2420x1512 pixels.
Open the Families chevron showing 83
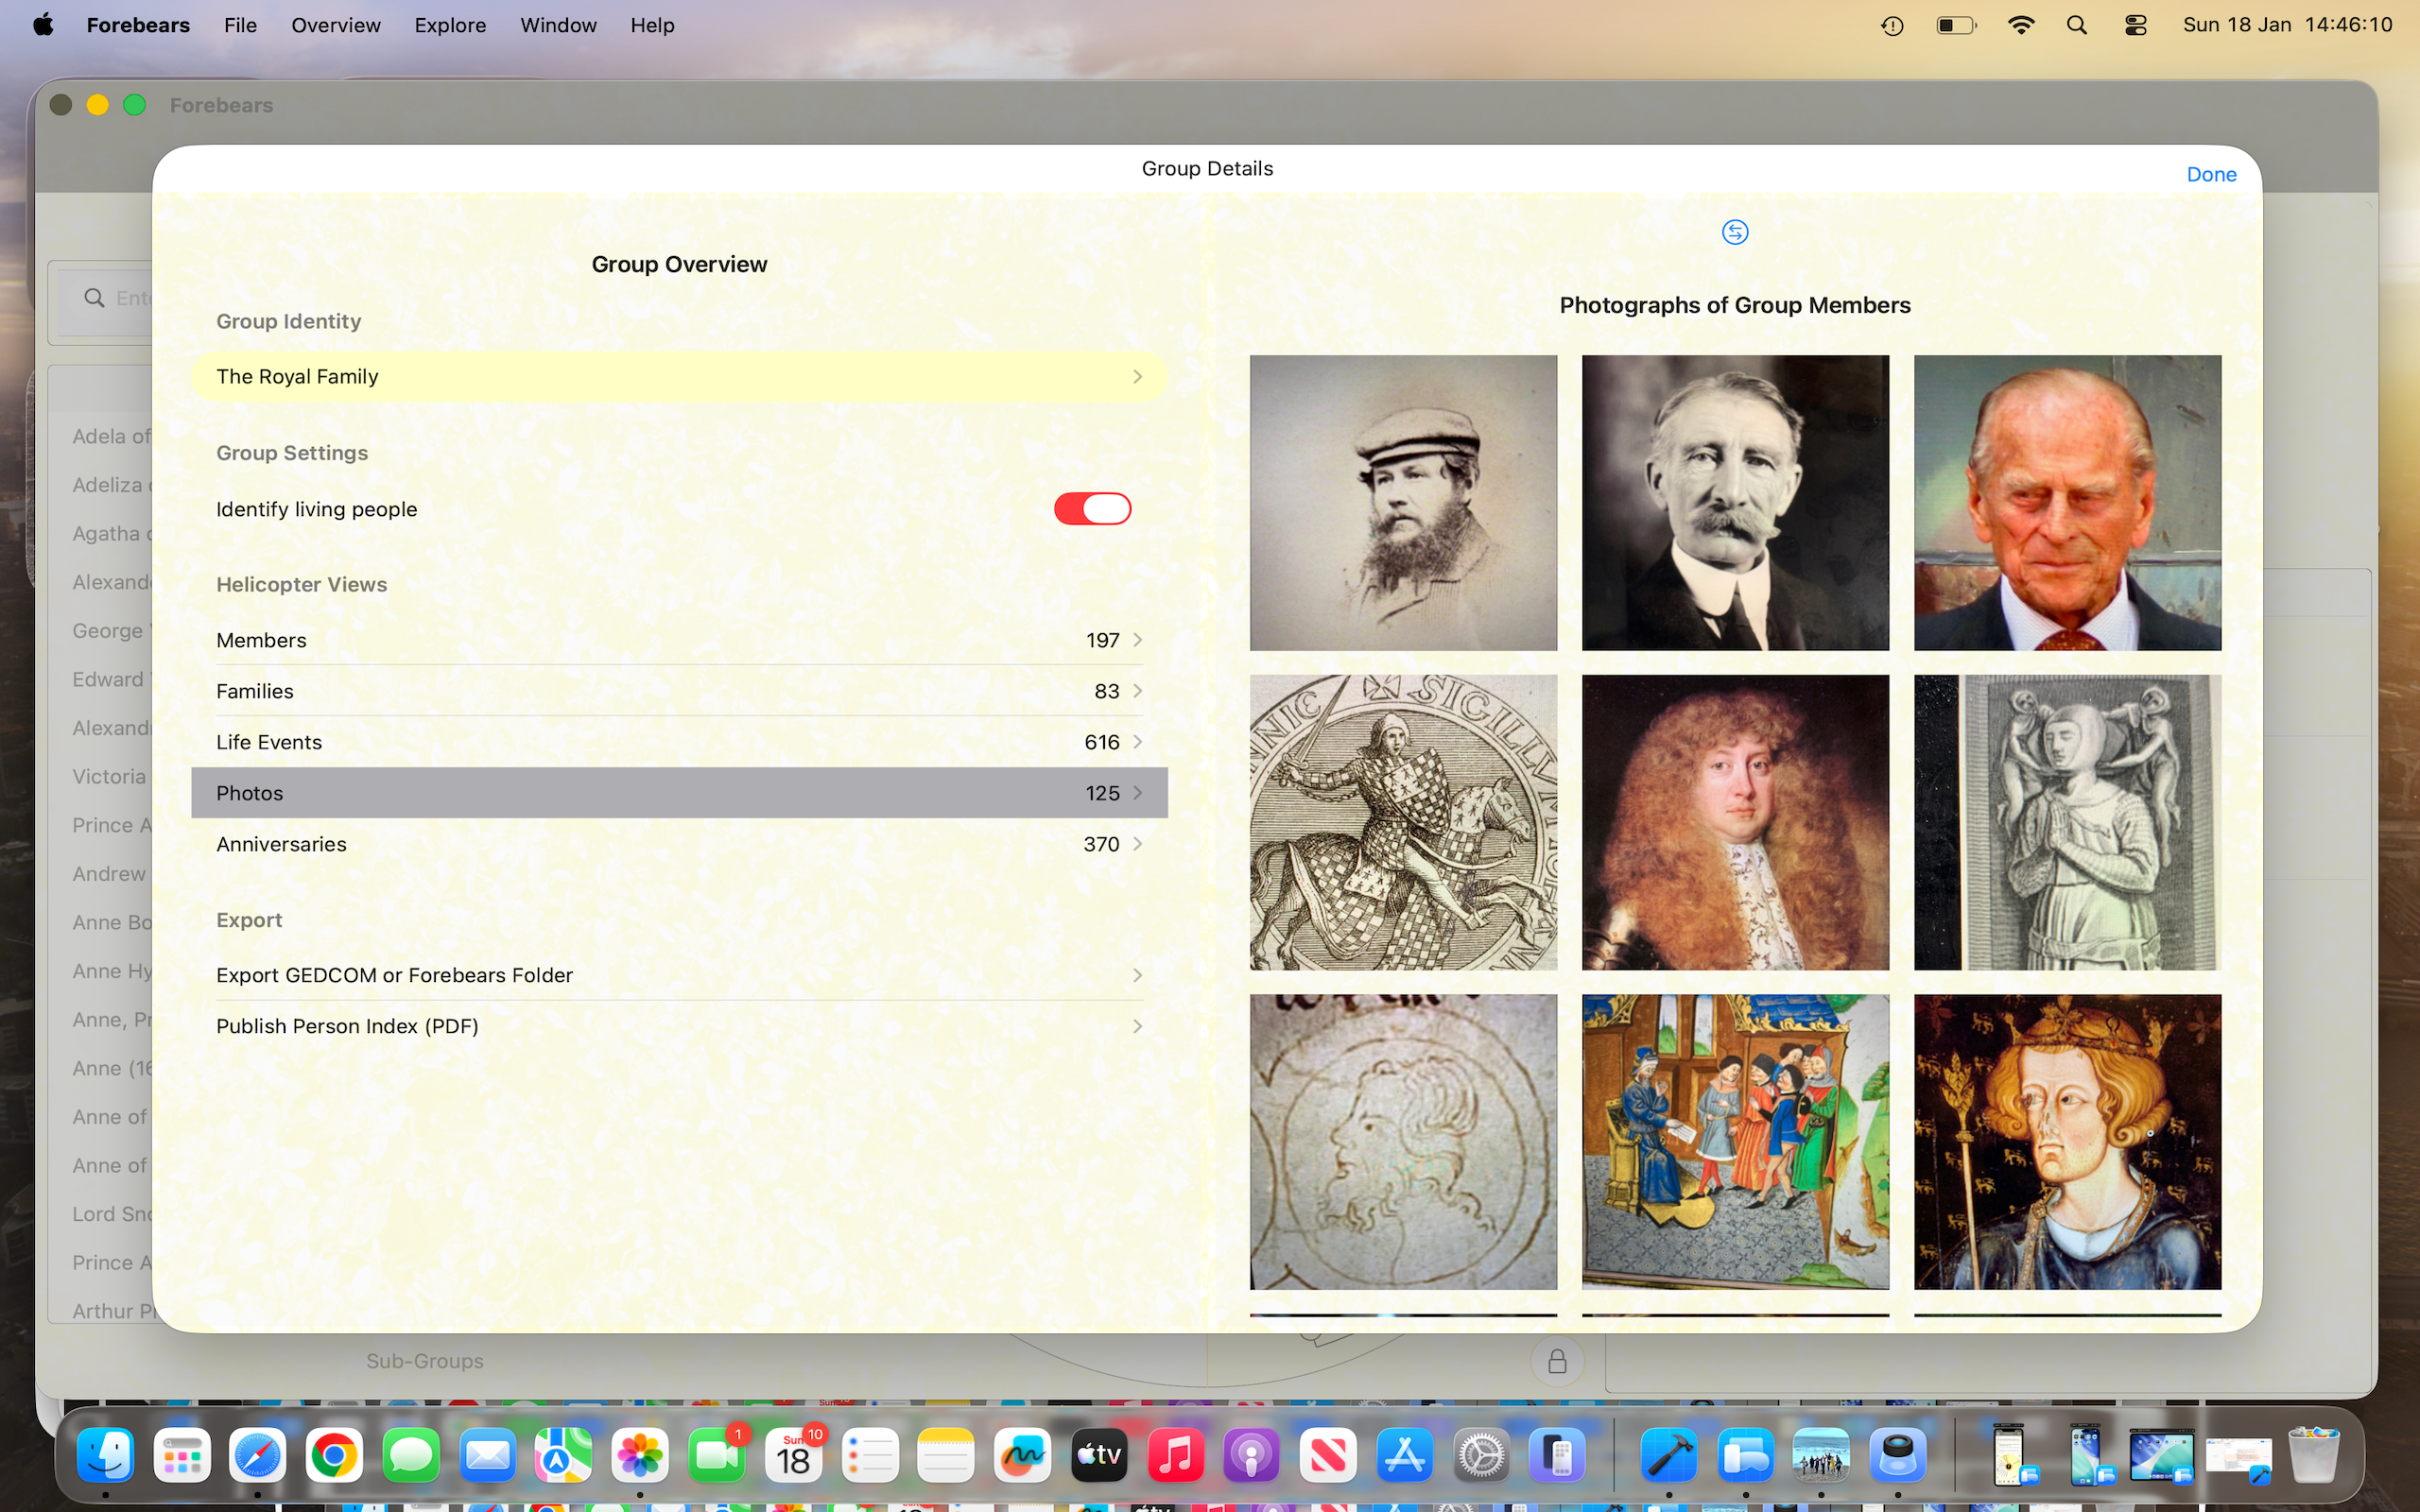click(1137, 691)
